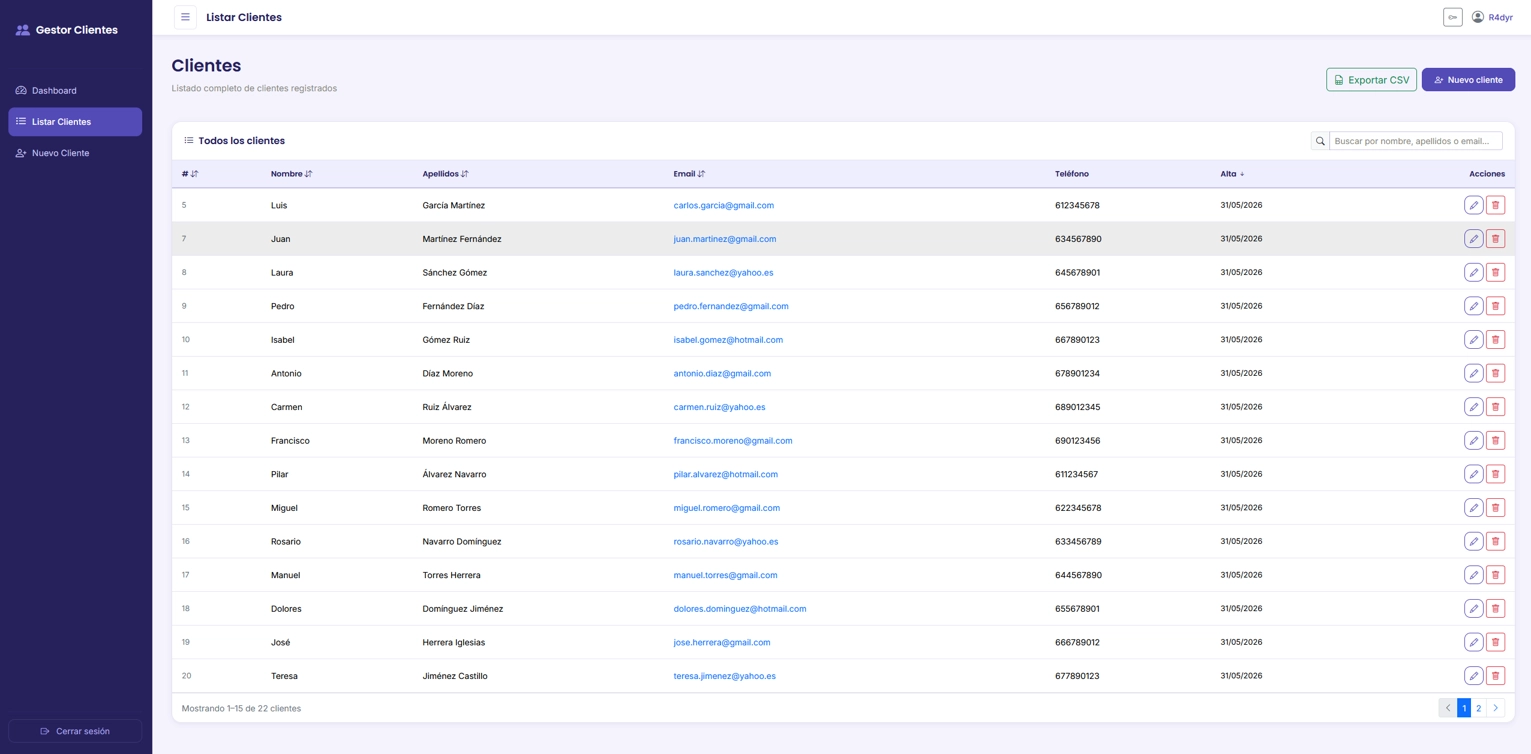
Task: Delete client Antonio Díaz Moreno
Action: pos(1496,373)
